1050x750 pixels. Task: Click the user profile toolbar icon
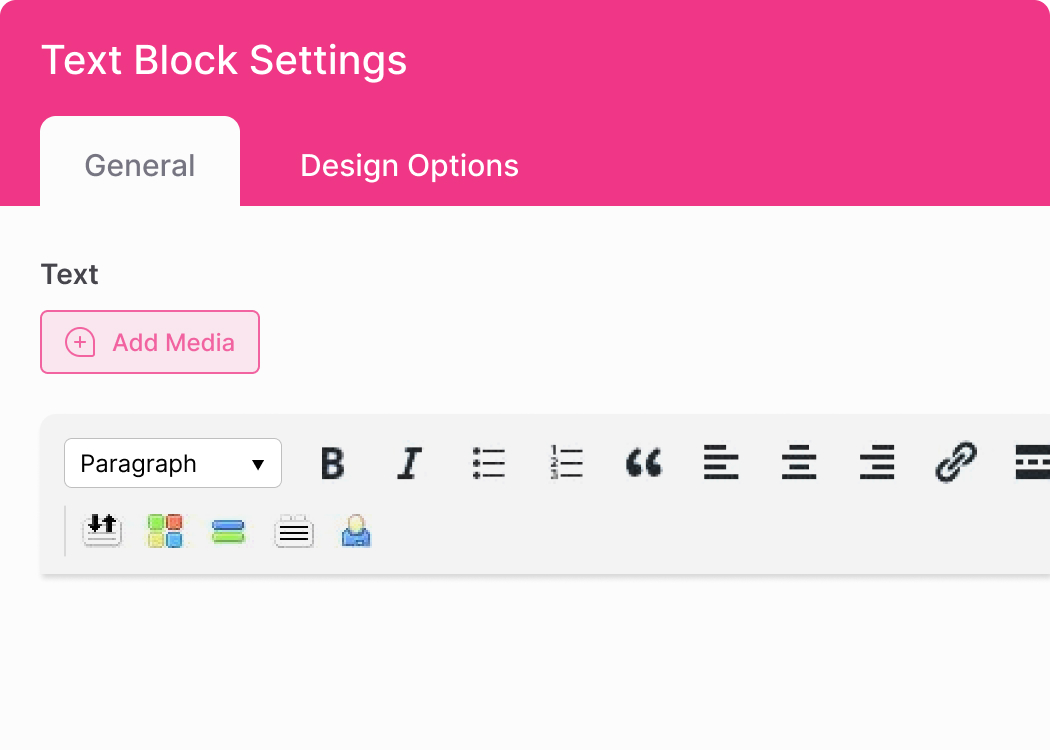[356, 531]
